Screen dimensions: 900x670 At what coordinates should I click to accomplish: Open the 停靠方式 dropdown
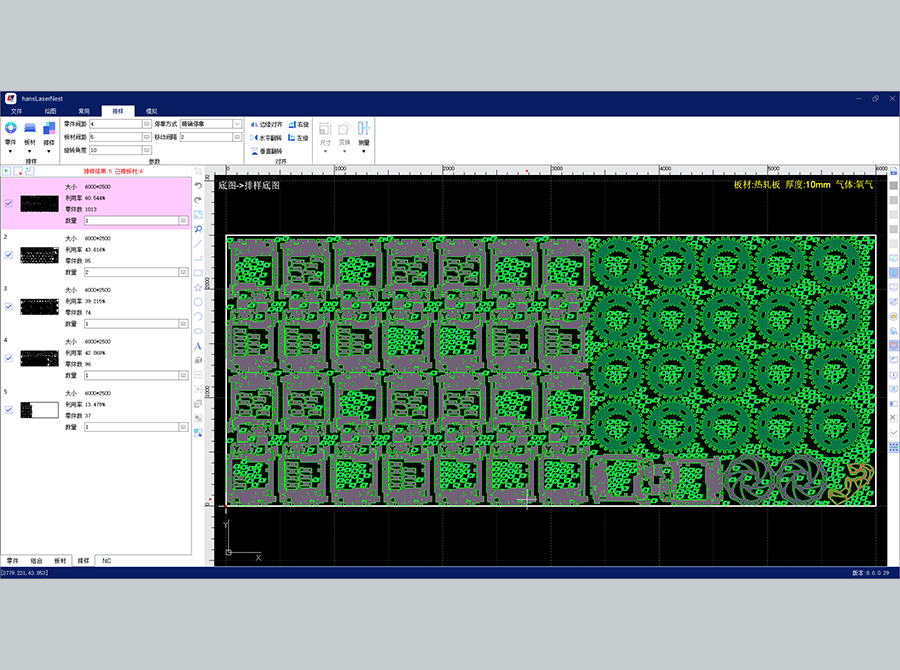point(237,124)
